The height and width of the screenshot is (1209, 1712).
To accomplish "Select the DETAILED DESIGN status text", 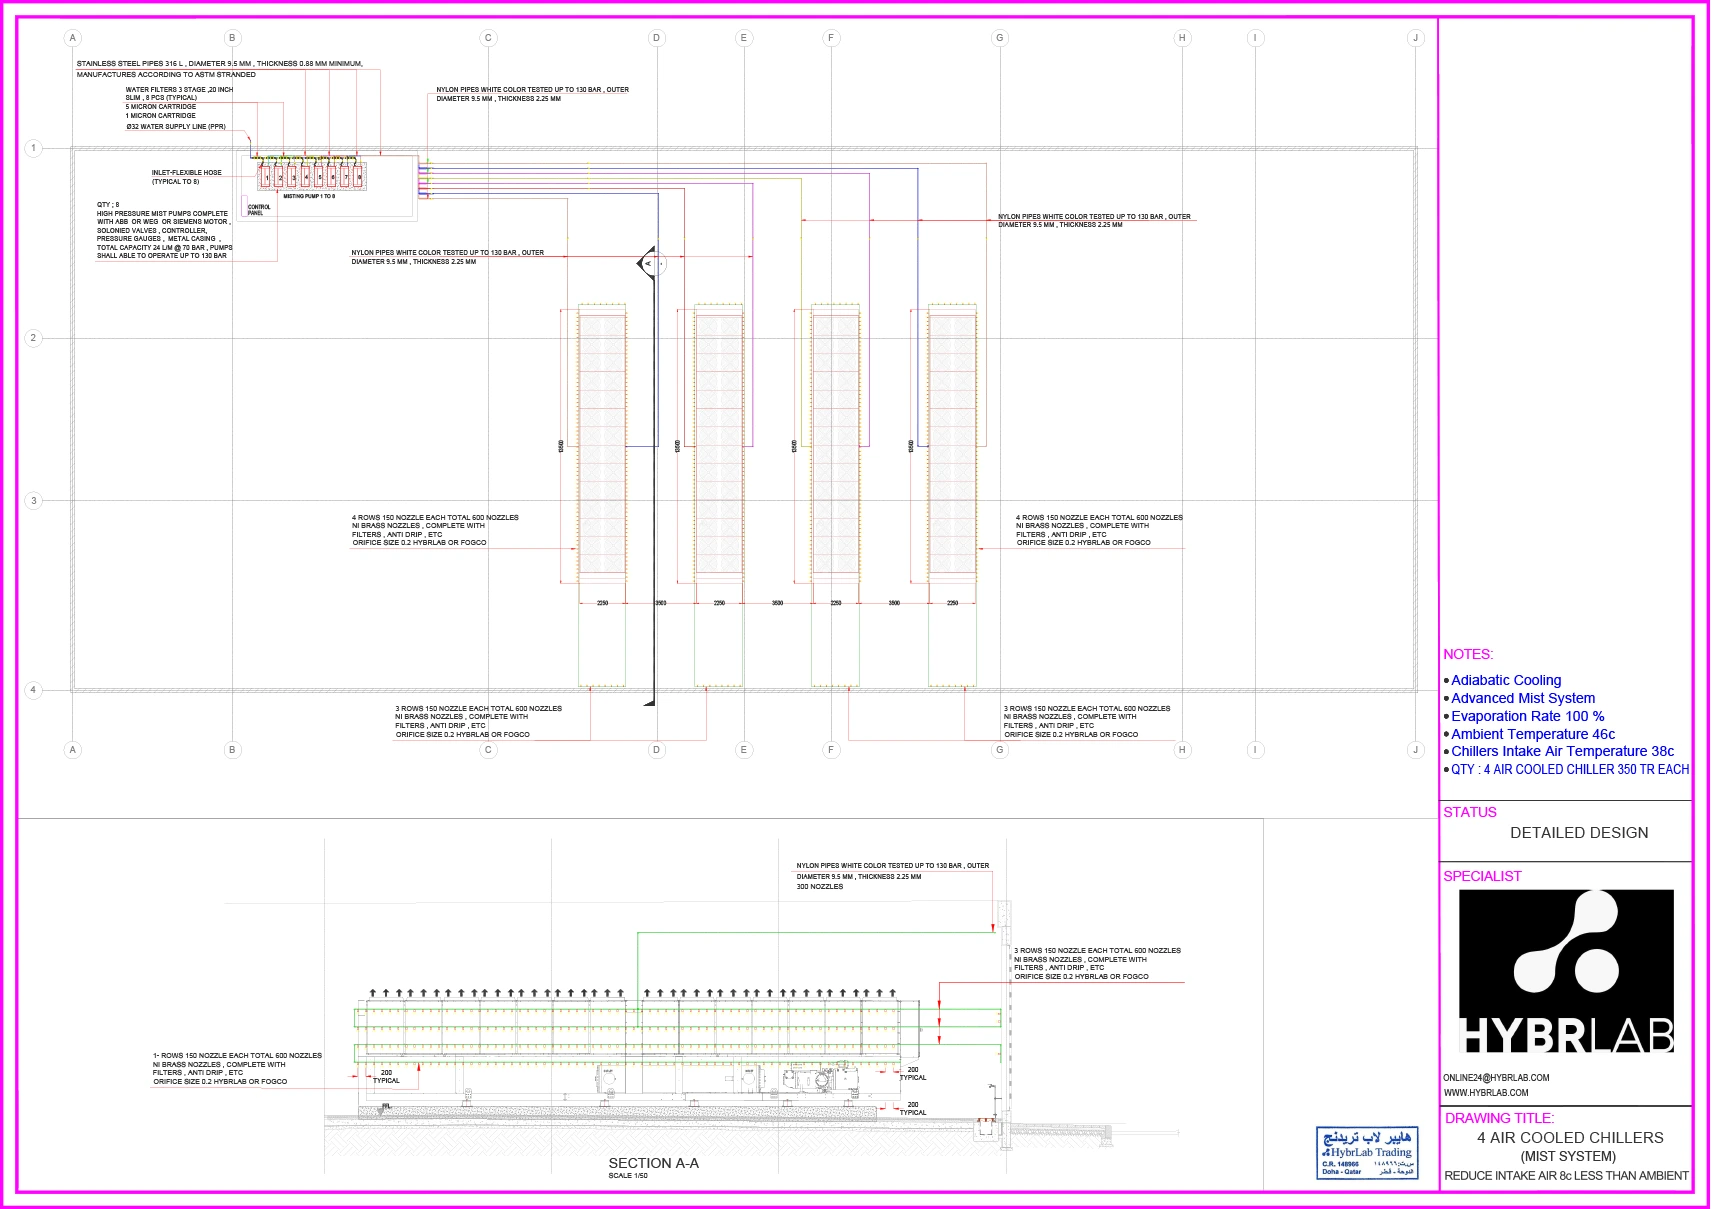I will pos(1579,833).
